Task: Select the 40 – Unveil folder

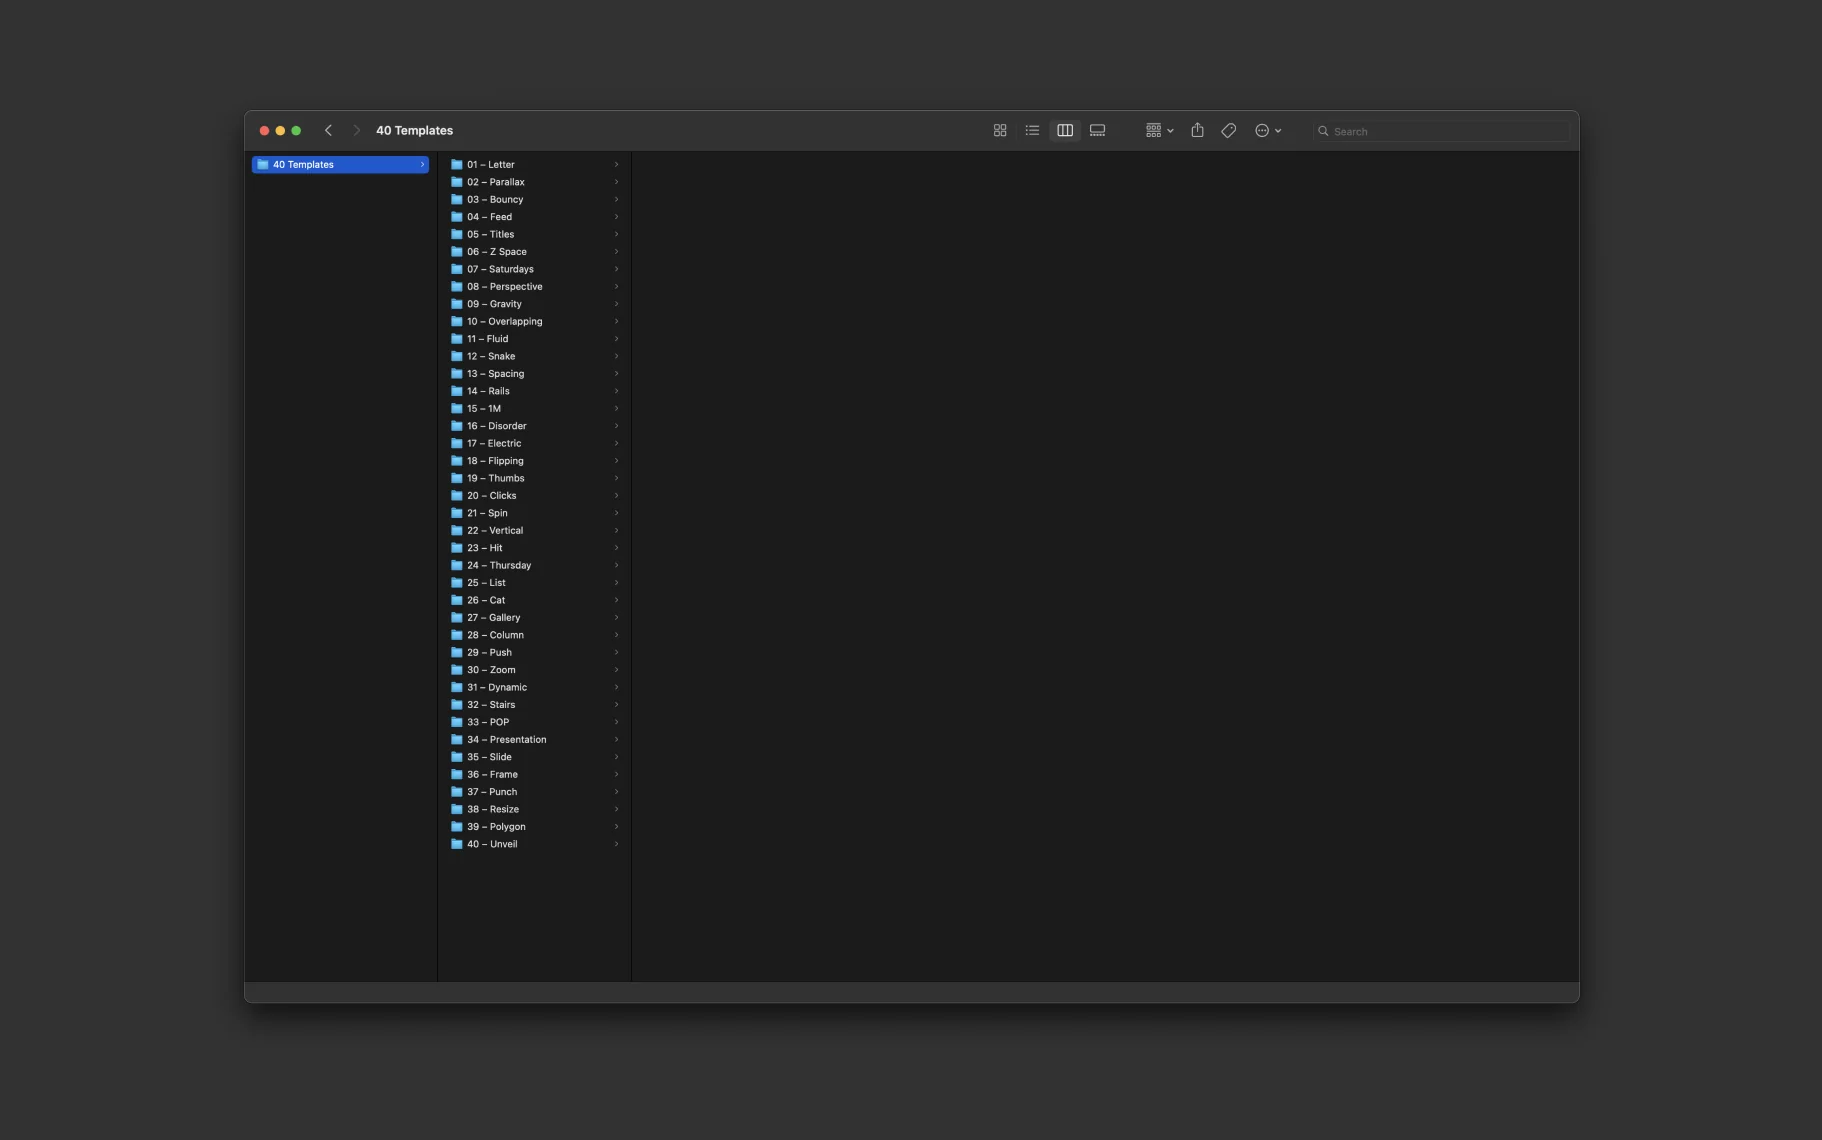Action: [x=492, y=845]
